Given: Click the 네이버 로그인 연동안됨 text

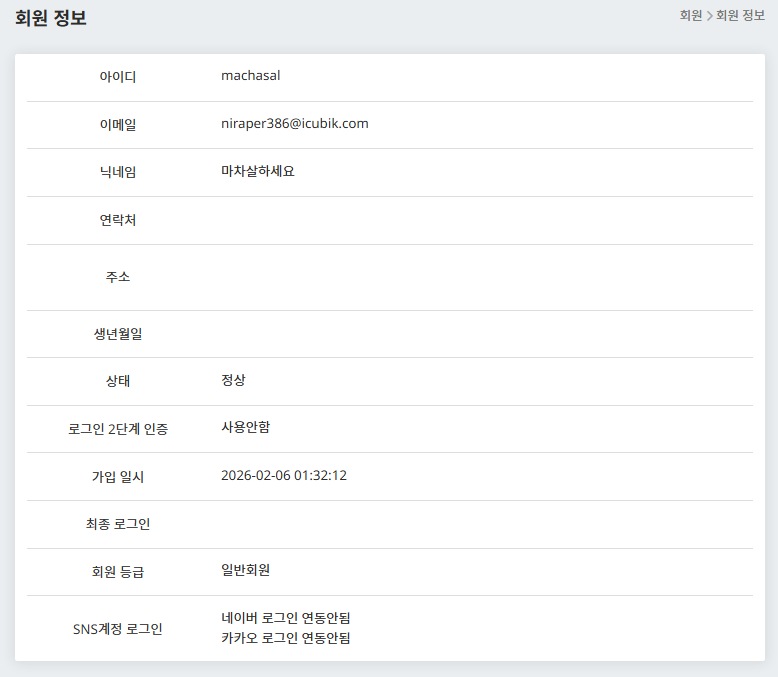Looking at the screenshot, I should coord(286,618).
